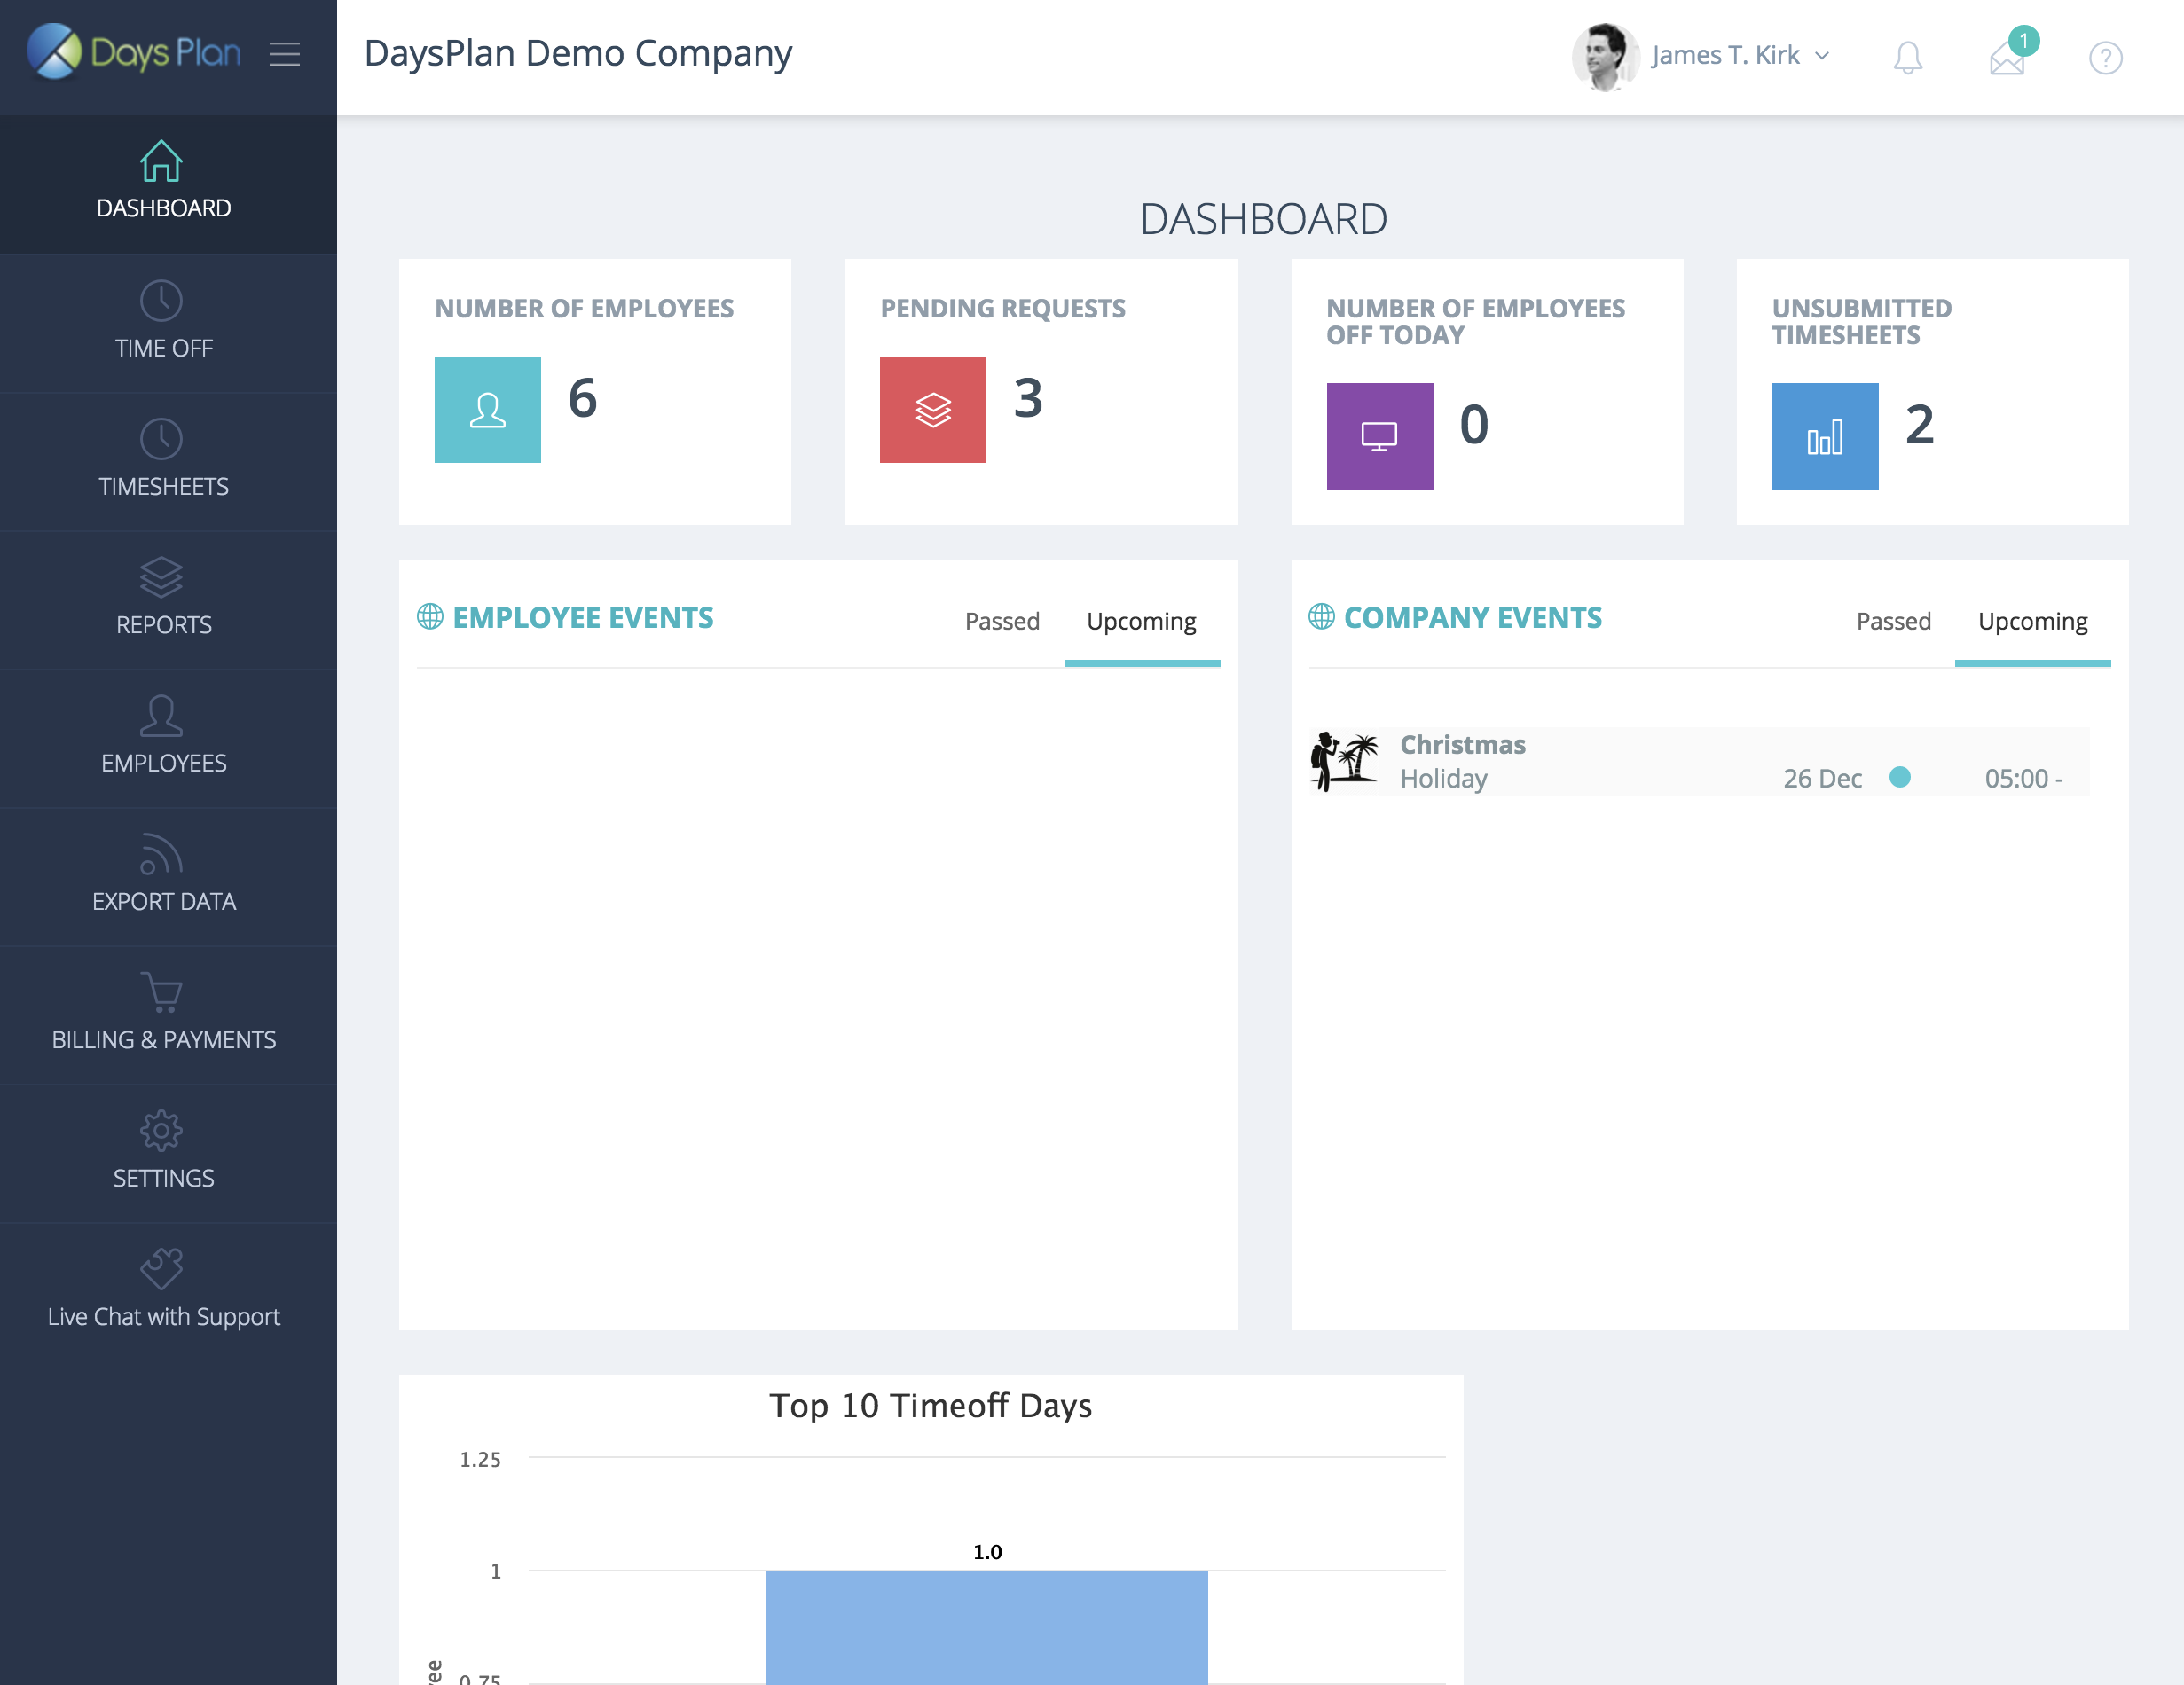Open the messages envelope icon
This screenshot has width=2184, height=1685.
(2006, 59)
